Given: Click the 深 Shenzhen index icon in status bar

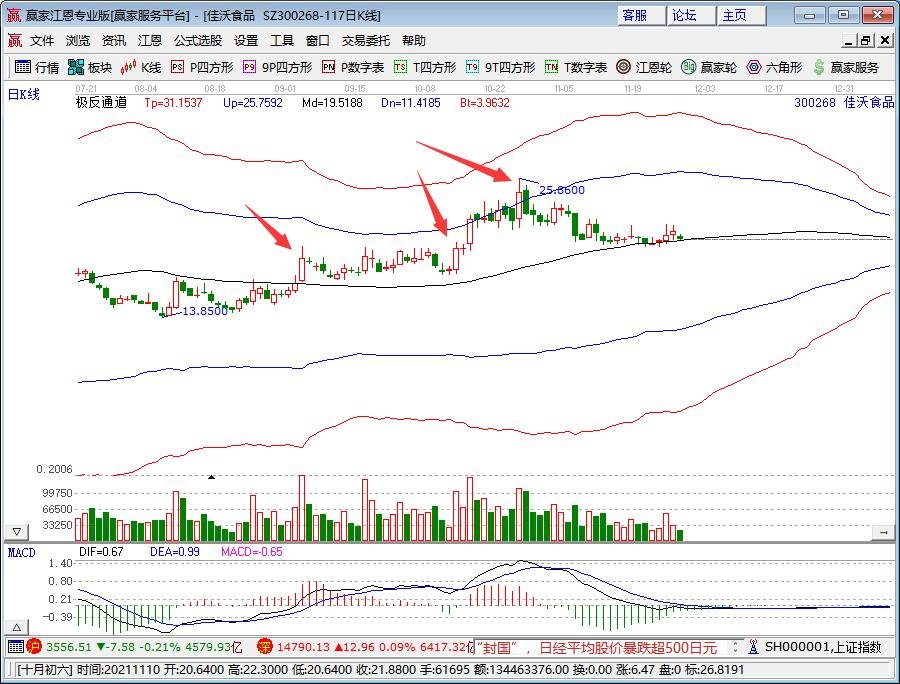Looking at the screenshot, I should click(x=265, y=647).
